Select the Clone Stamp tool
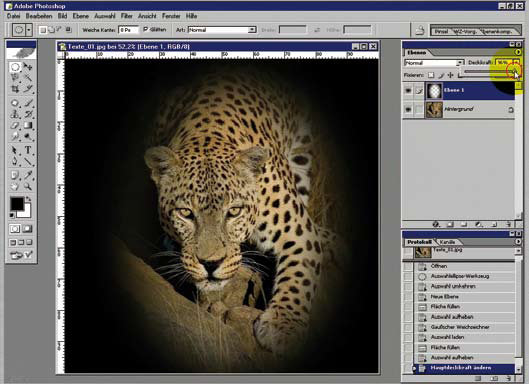 coord(15,114)
